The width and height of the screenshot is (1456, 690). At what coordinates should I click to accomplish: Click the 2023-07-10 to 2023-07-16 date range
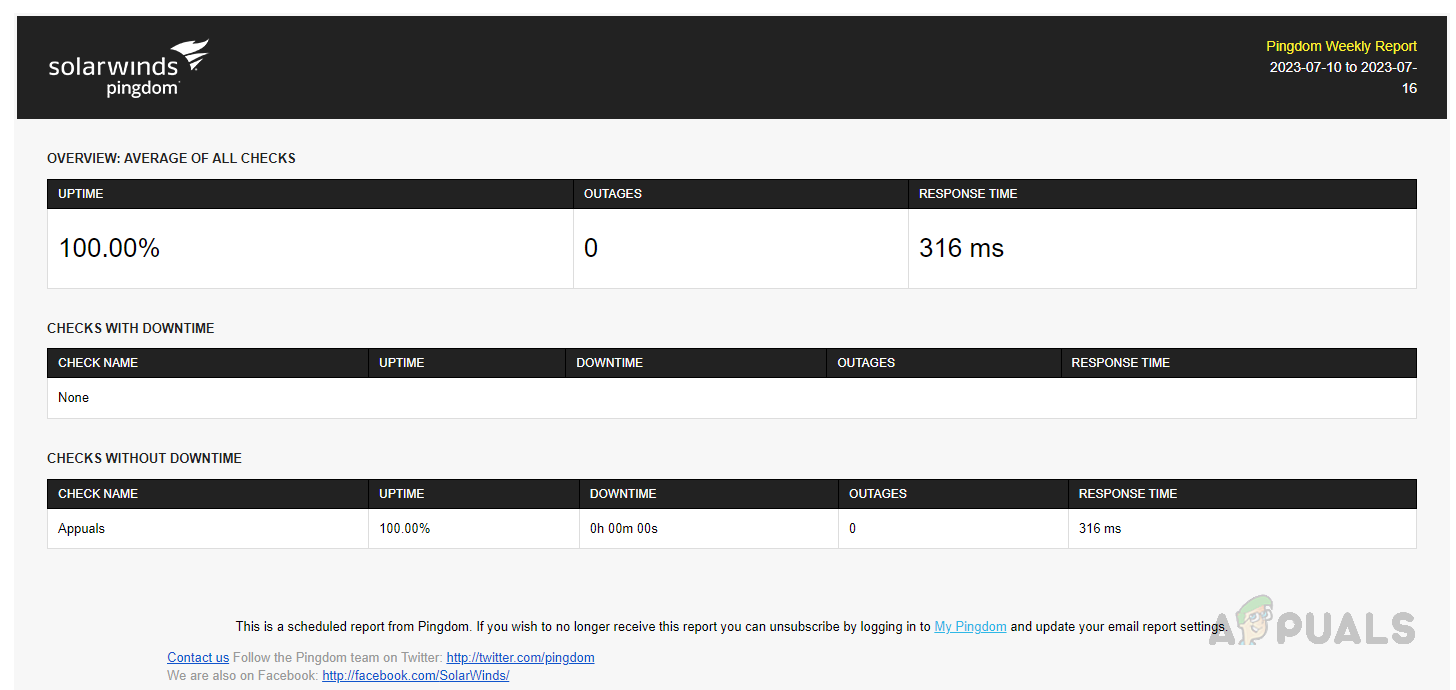coord(1343,78)
